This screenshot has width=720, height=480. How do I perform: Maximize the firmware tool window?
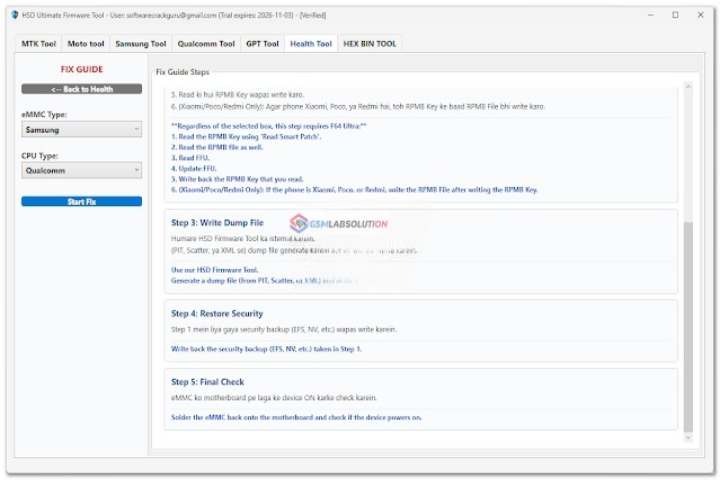click(675, 15)
